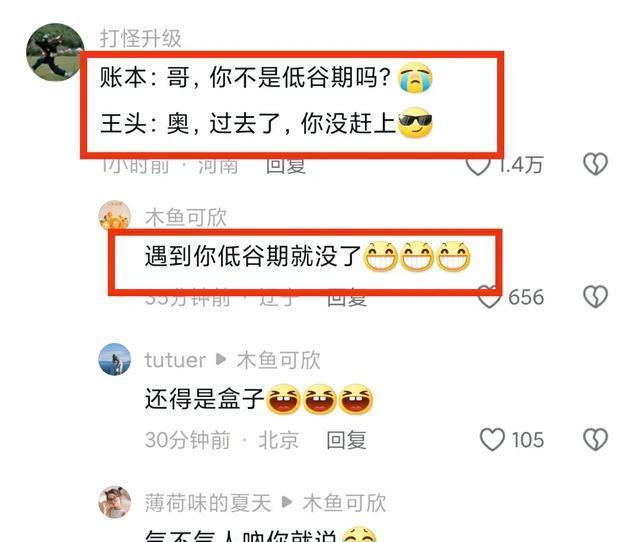Open username 打怪升级
The width and height of the screenshot is (640, 542).
pyautogui.click(x=141, y=39)
